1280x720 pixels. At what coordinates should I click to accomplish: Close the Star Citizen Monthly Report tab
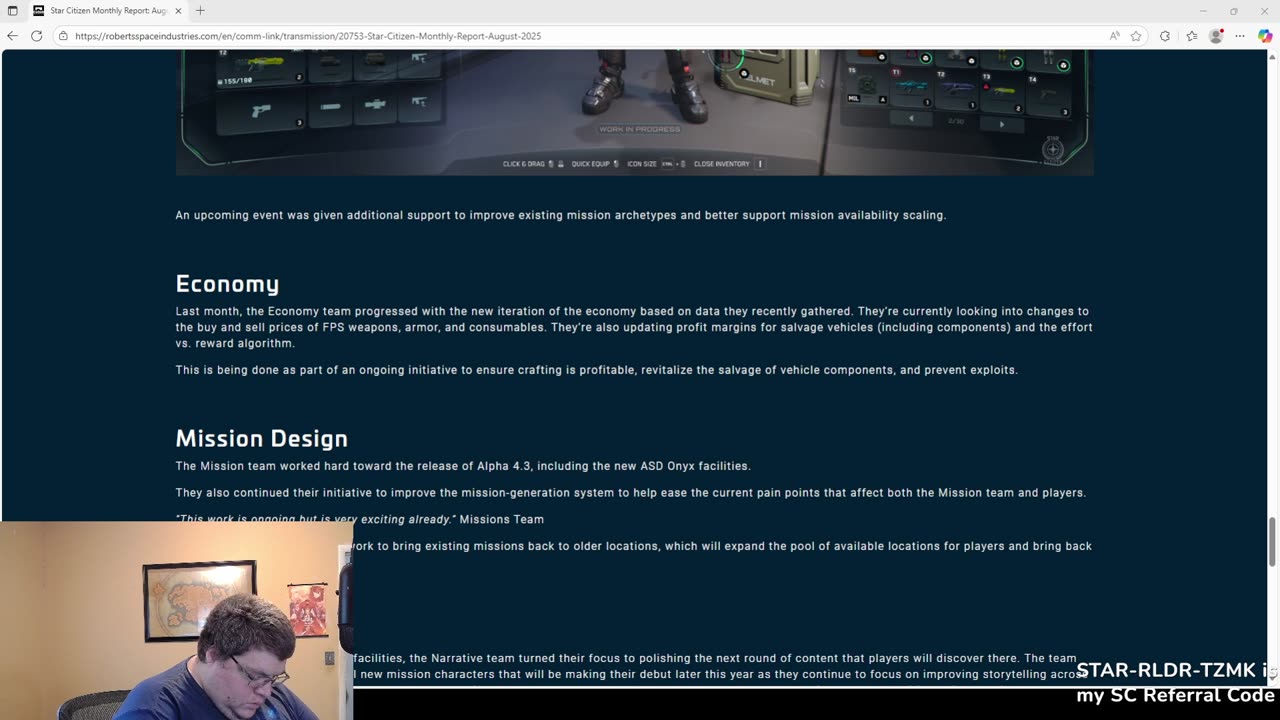[x=179, y=10]
